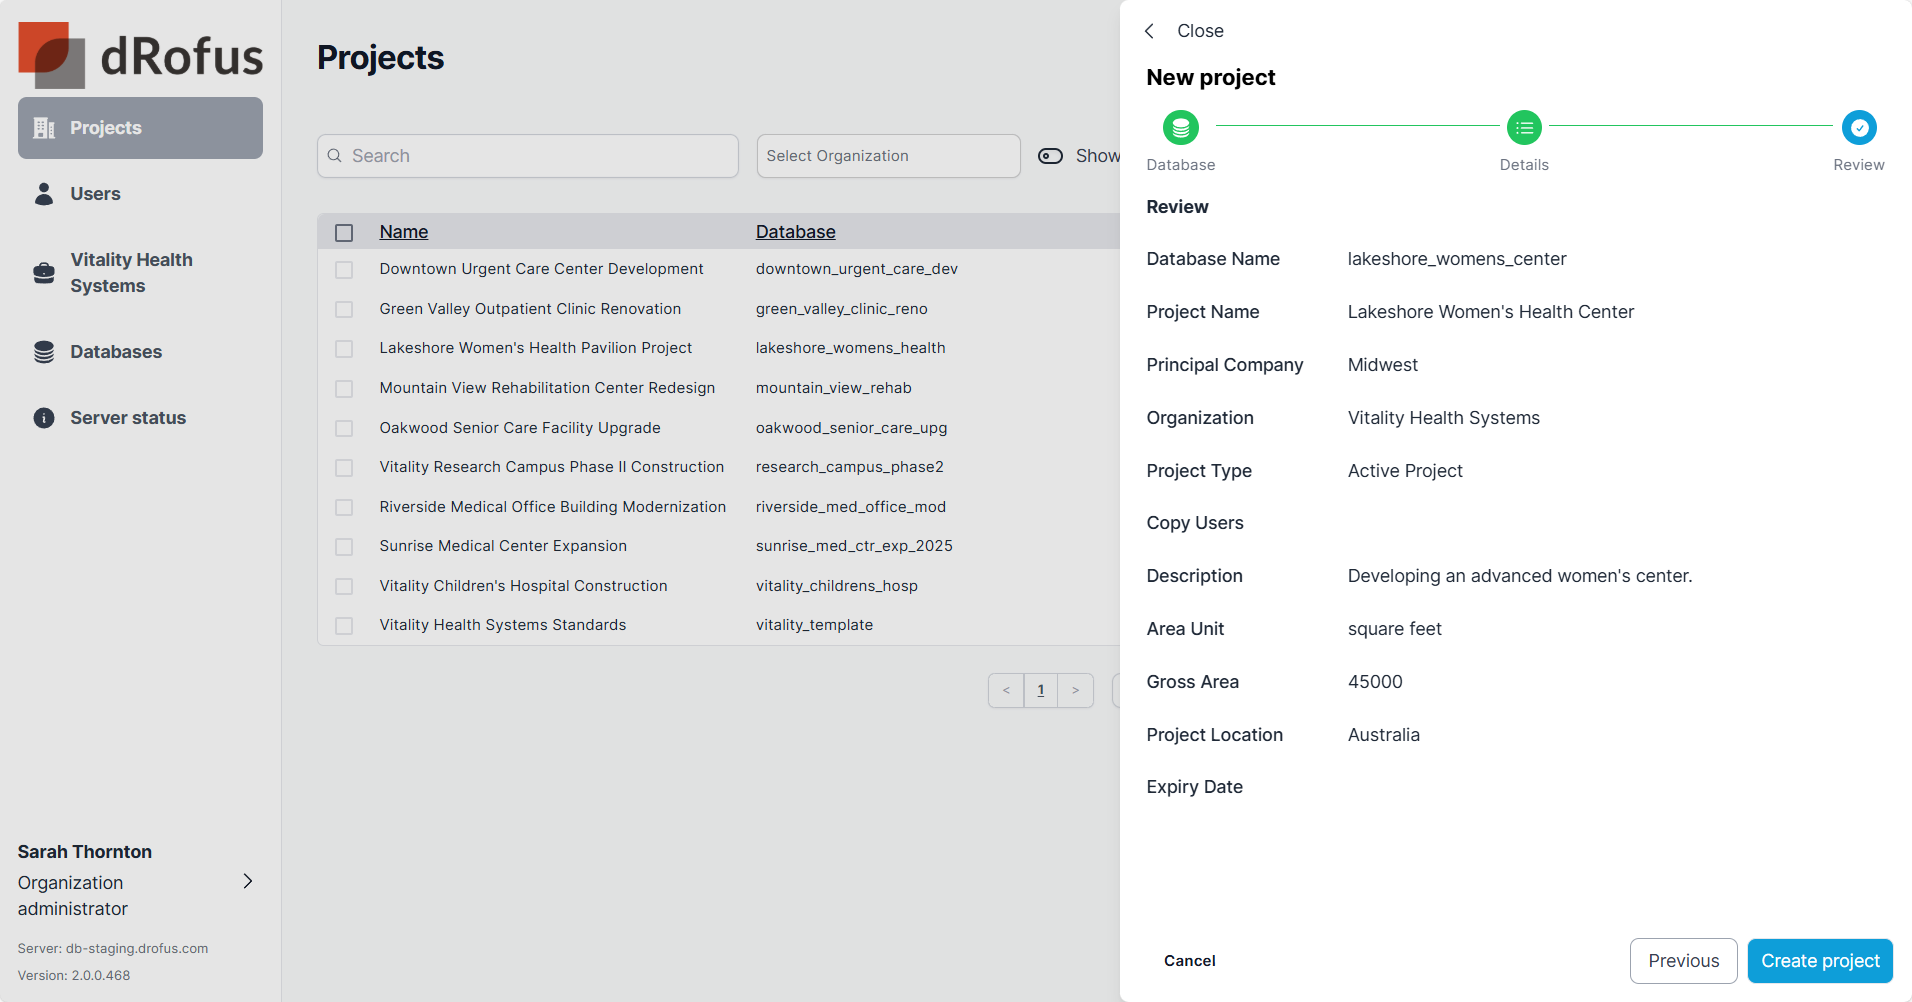
Task: Click the next page arrow in pagination
Action: pyautogui.click(x=1075, y=690)
